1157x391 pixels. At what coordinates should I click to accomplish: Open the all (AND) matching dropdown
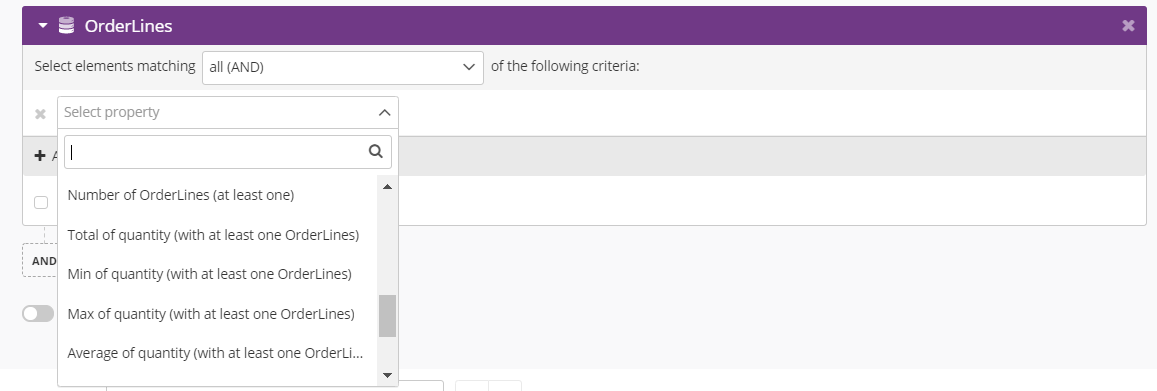pos(342,67)
